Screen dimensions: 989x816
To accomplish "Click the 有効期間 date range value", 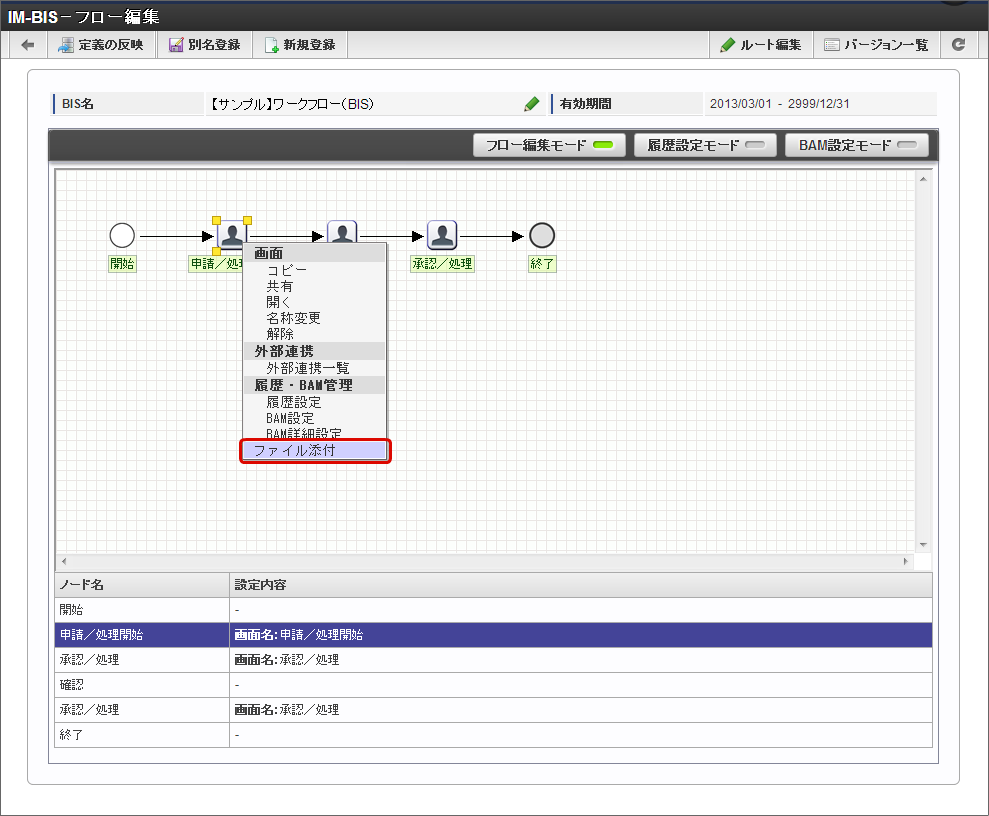I will 780,104.
